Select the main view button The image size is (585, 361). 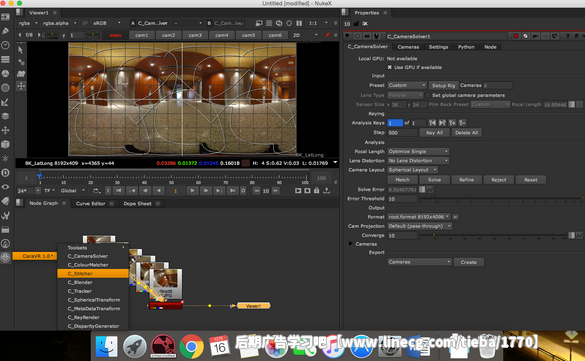click(115, 35)
